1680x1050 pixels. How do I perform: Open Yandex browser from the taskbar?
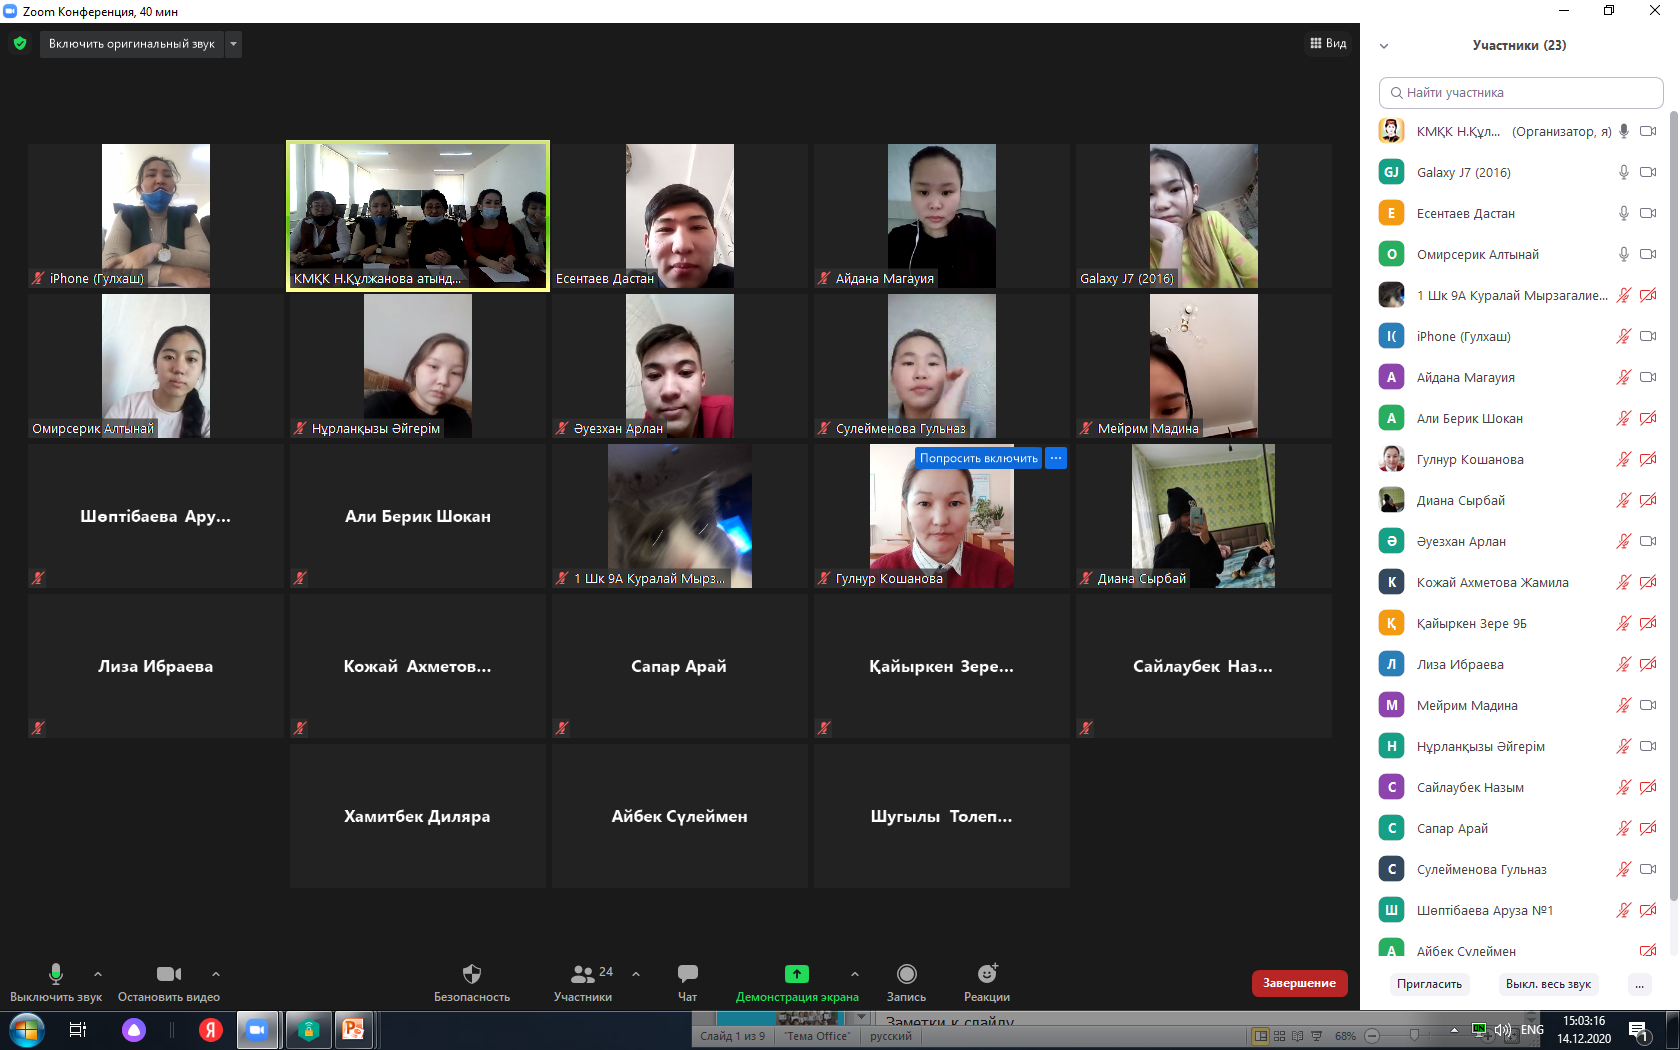click(210, 1030)
